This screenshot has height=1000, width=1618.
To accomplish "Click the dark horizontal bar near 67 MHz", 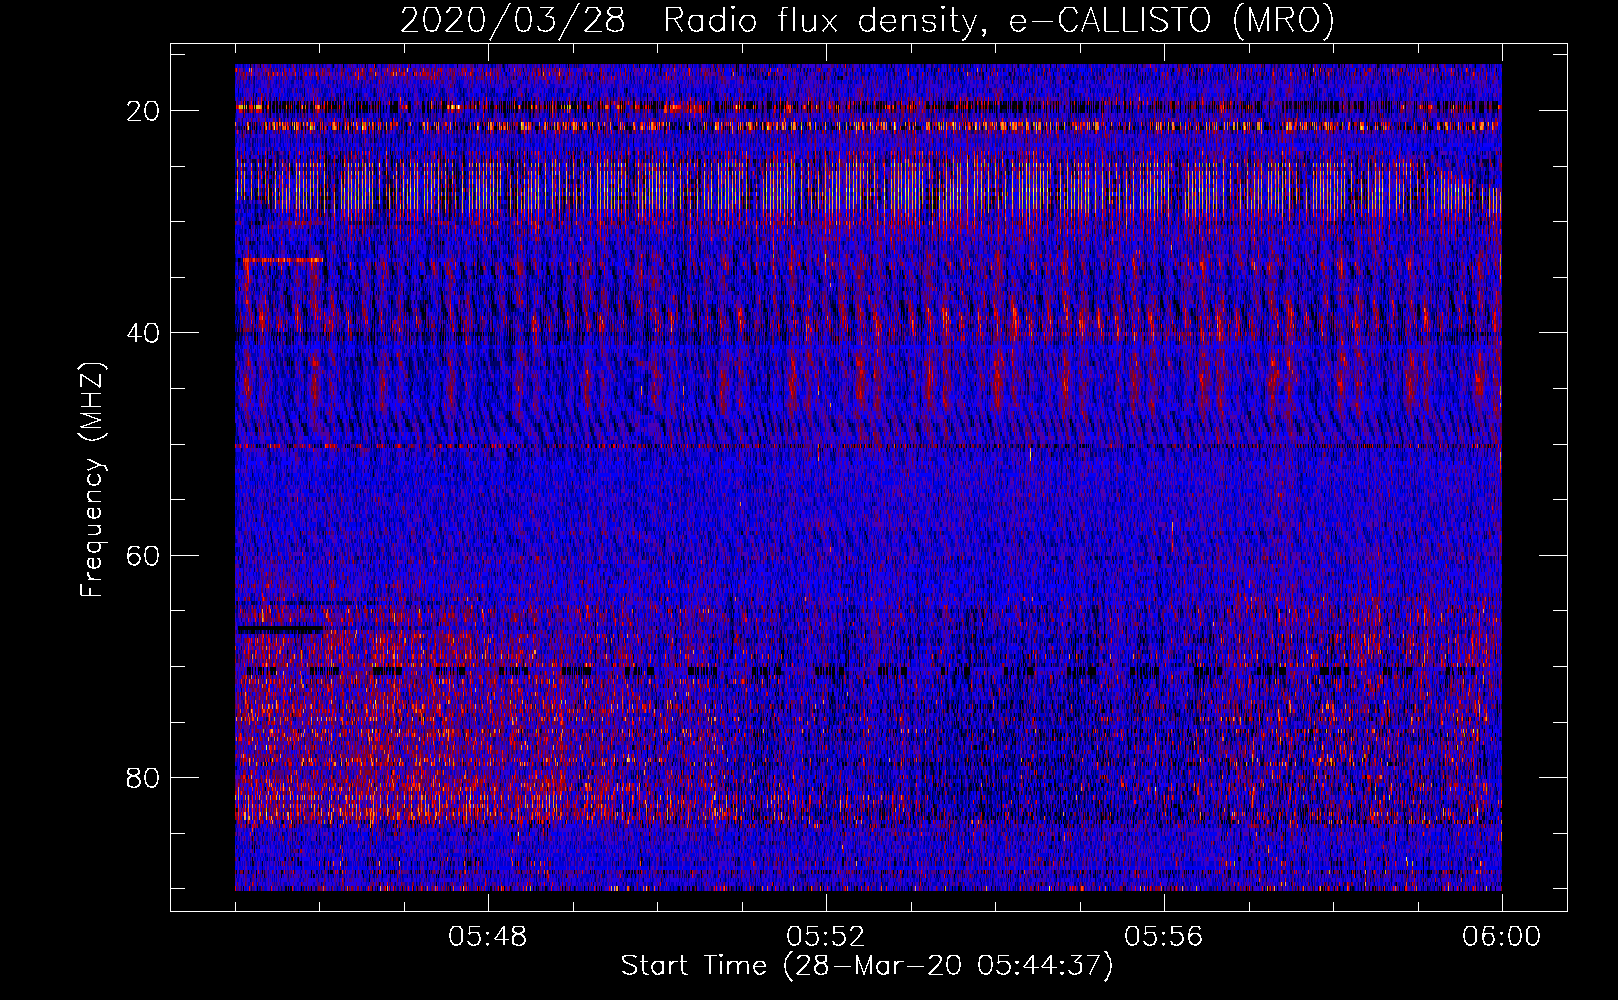I will click(280, 629).
